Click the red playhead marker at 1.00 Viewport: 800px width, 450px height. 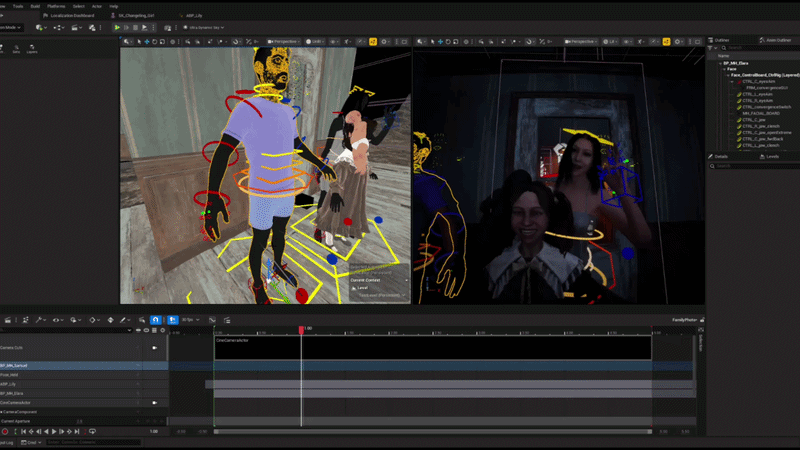pos(302,330)
